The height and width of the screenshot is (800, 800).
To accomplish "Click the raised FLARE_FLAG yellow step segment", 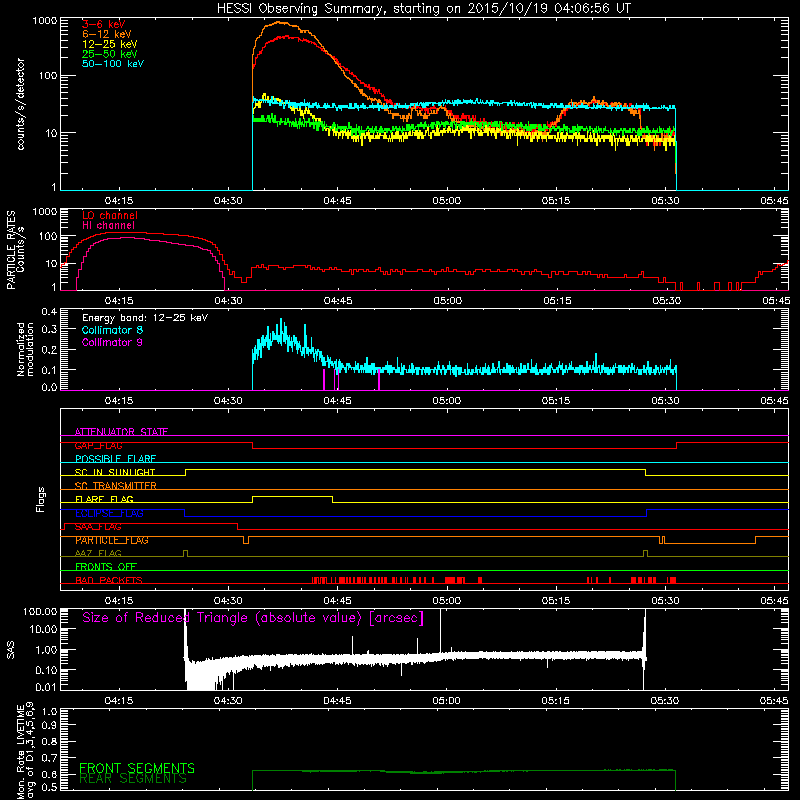I will (x=292, y=496).
